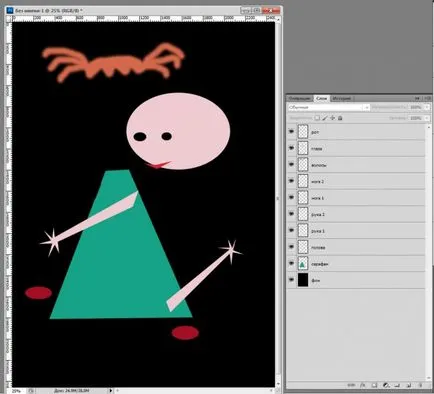The width and height of the screenshot is (434, 394).
Task: Open the fill slider arrow
Action: tap(427, 118)
